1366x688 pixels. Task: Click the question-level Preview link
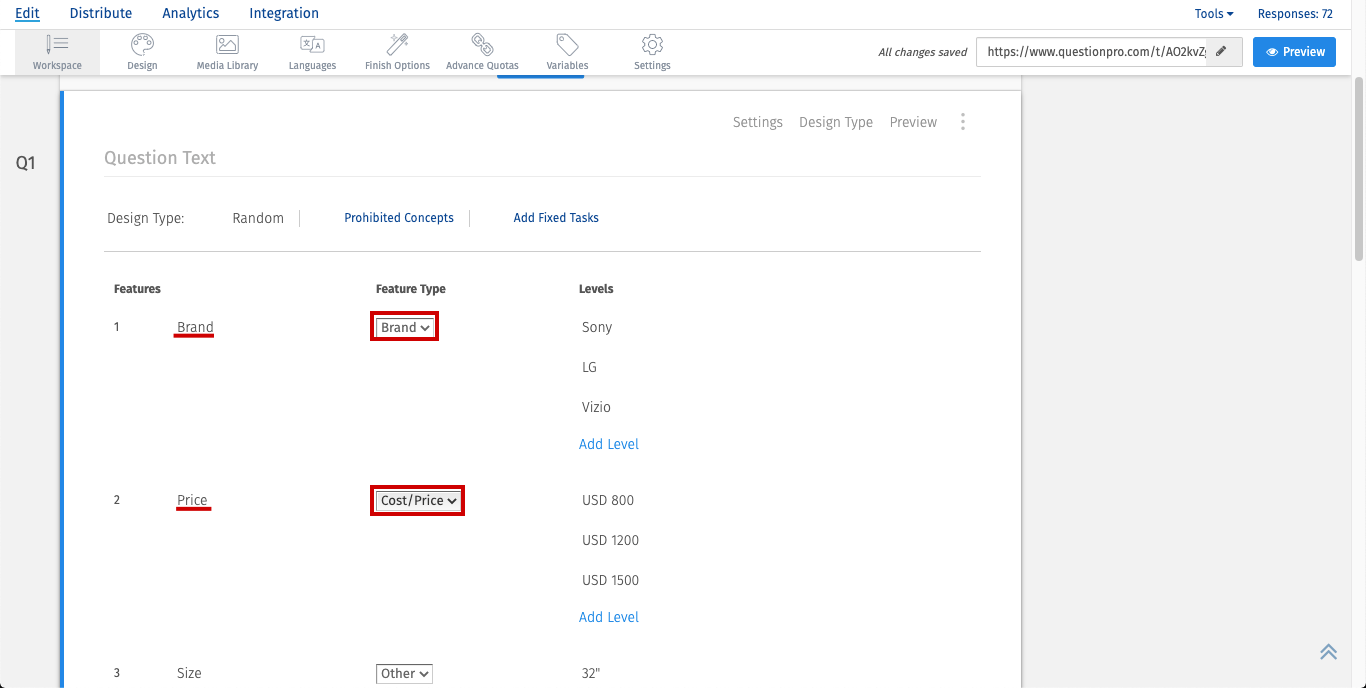(x=913, y=122)
